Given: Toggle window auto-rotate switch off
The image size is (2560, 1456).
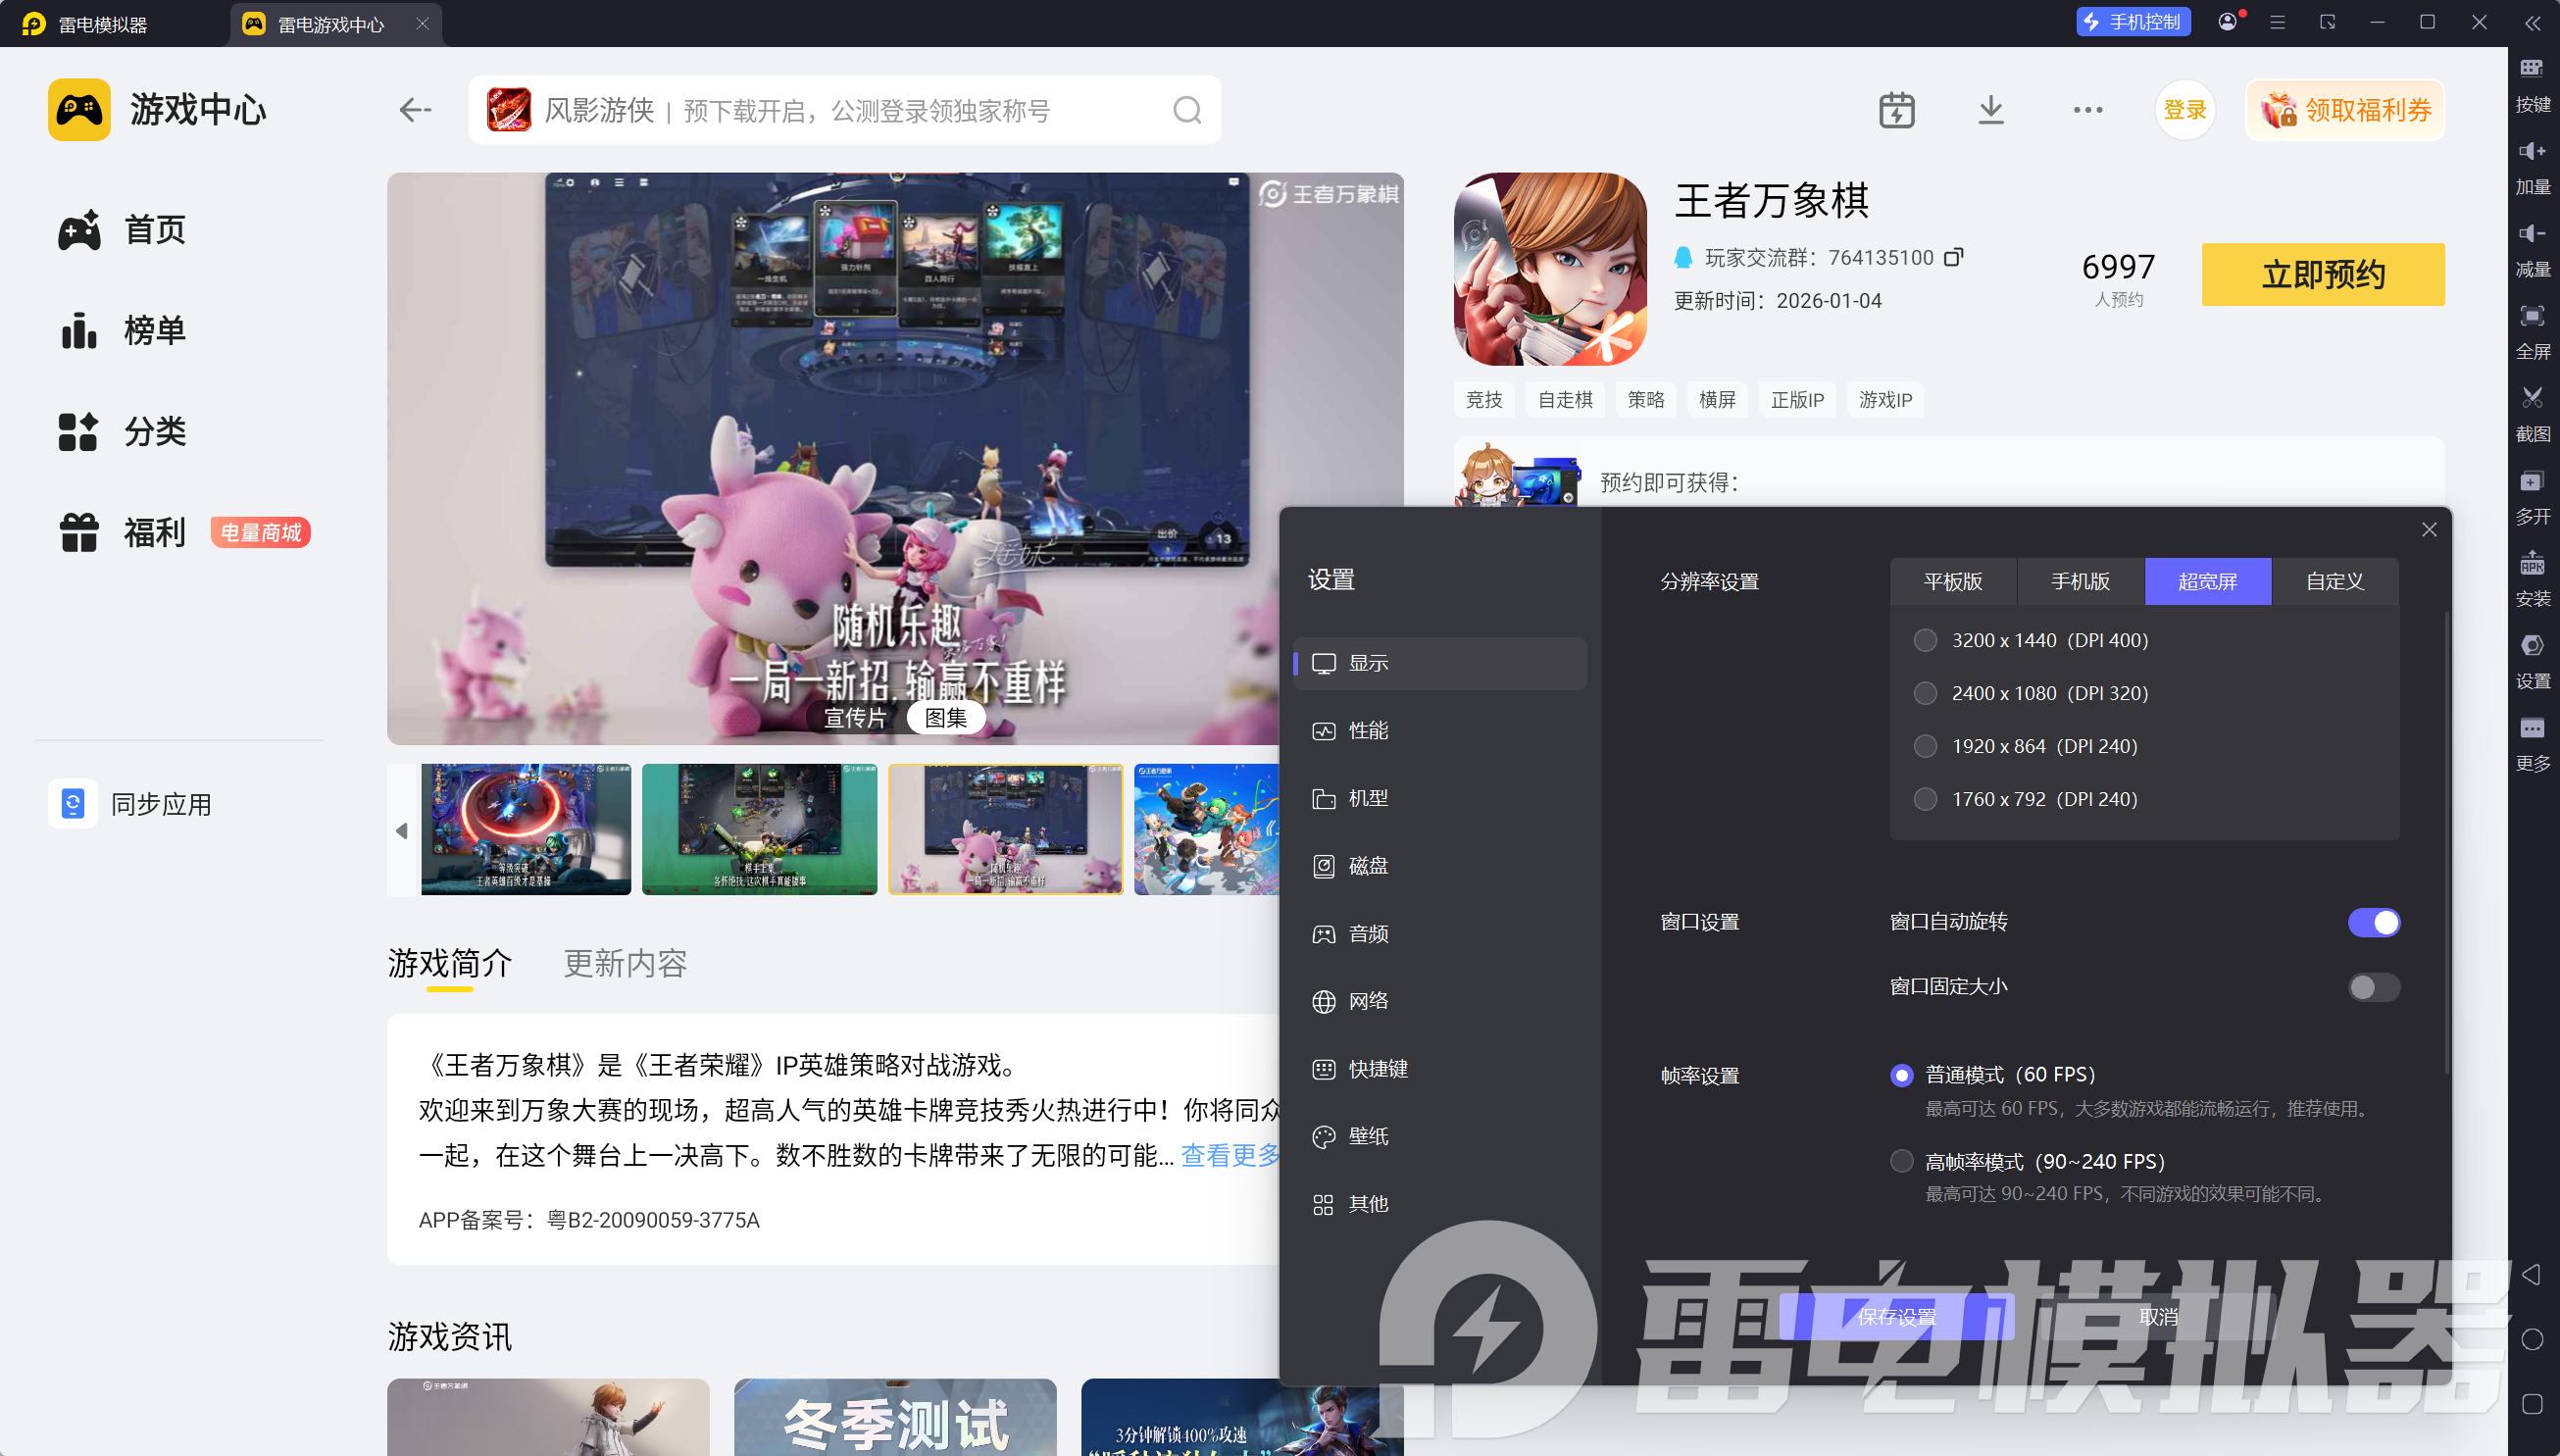Looking at the screenshot, I should [2373, 922].
